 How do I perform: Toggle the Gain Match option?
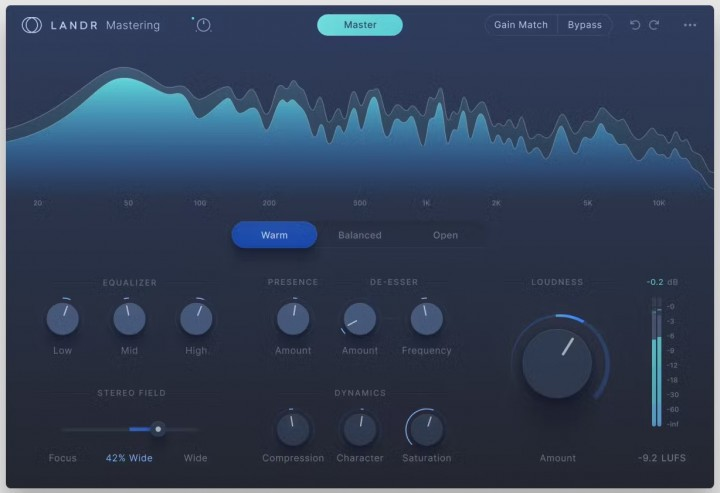[521, 25]
